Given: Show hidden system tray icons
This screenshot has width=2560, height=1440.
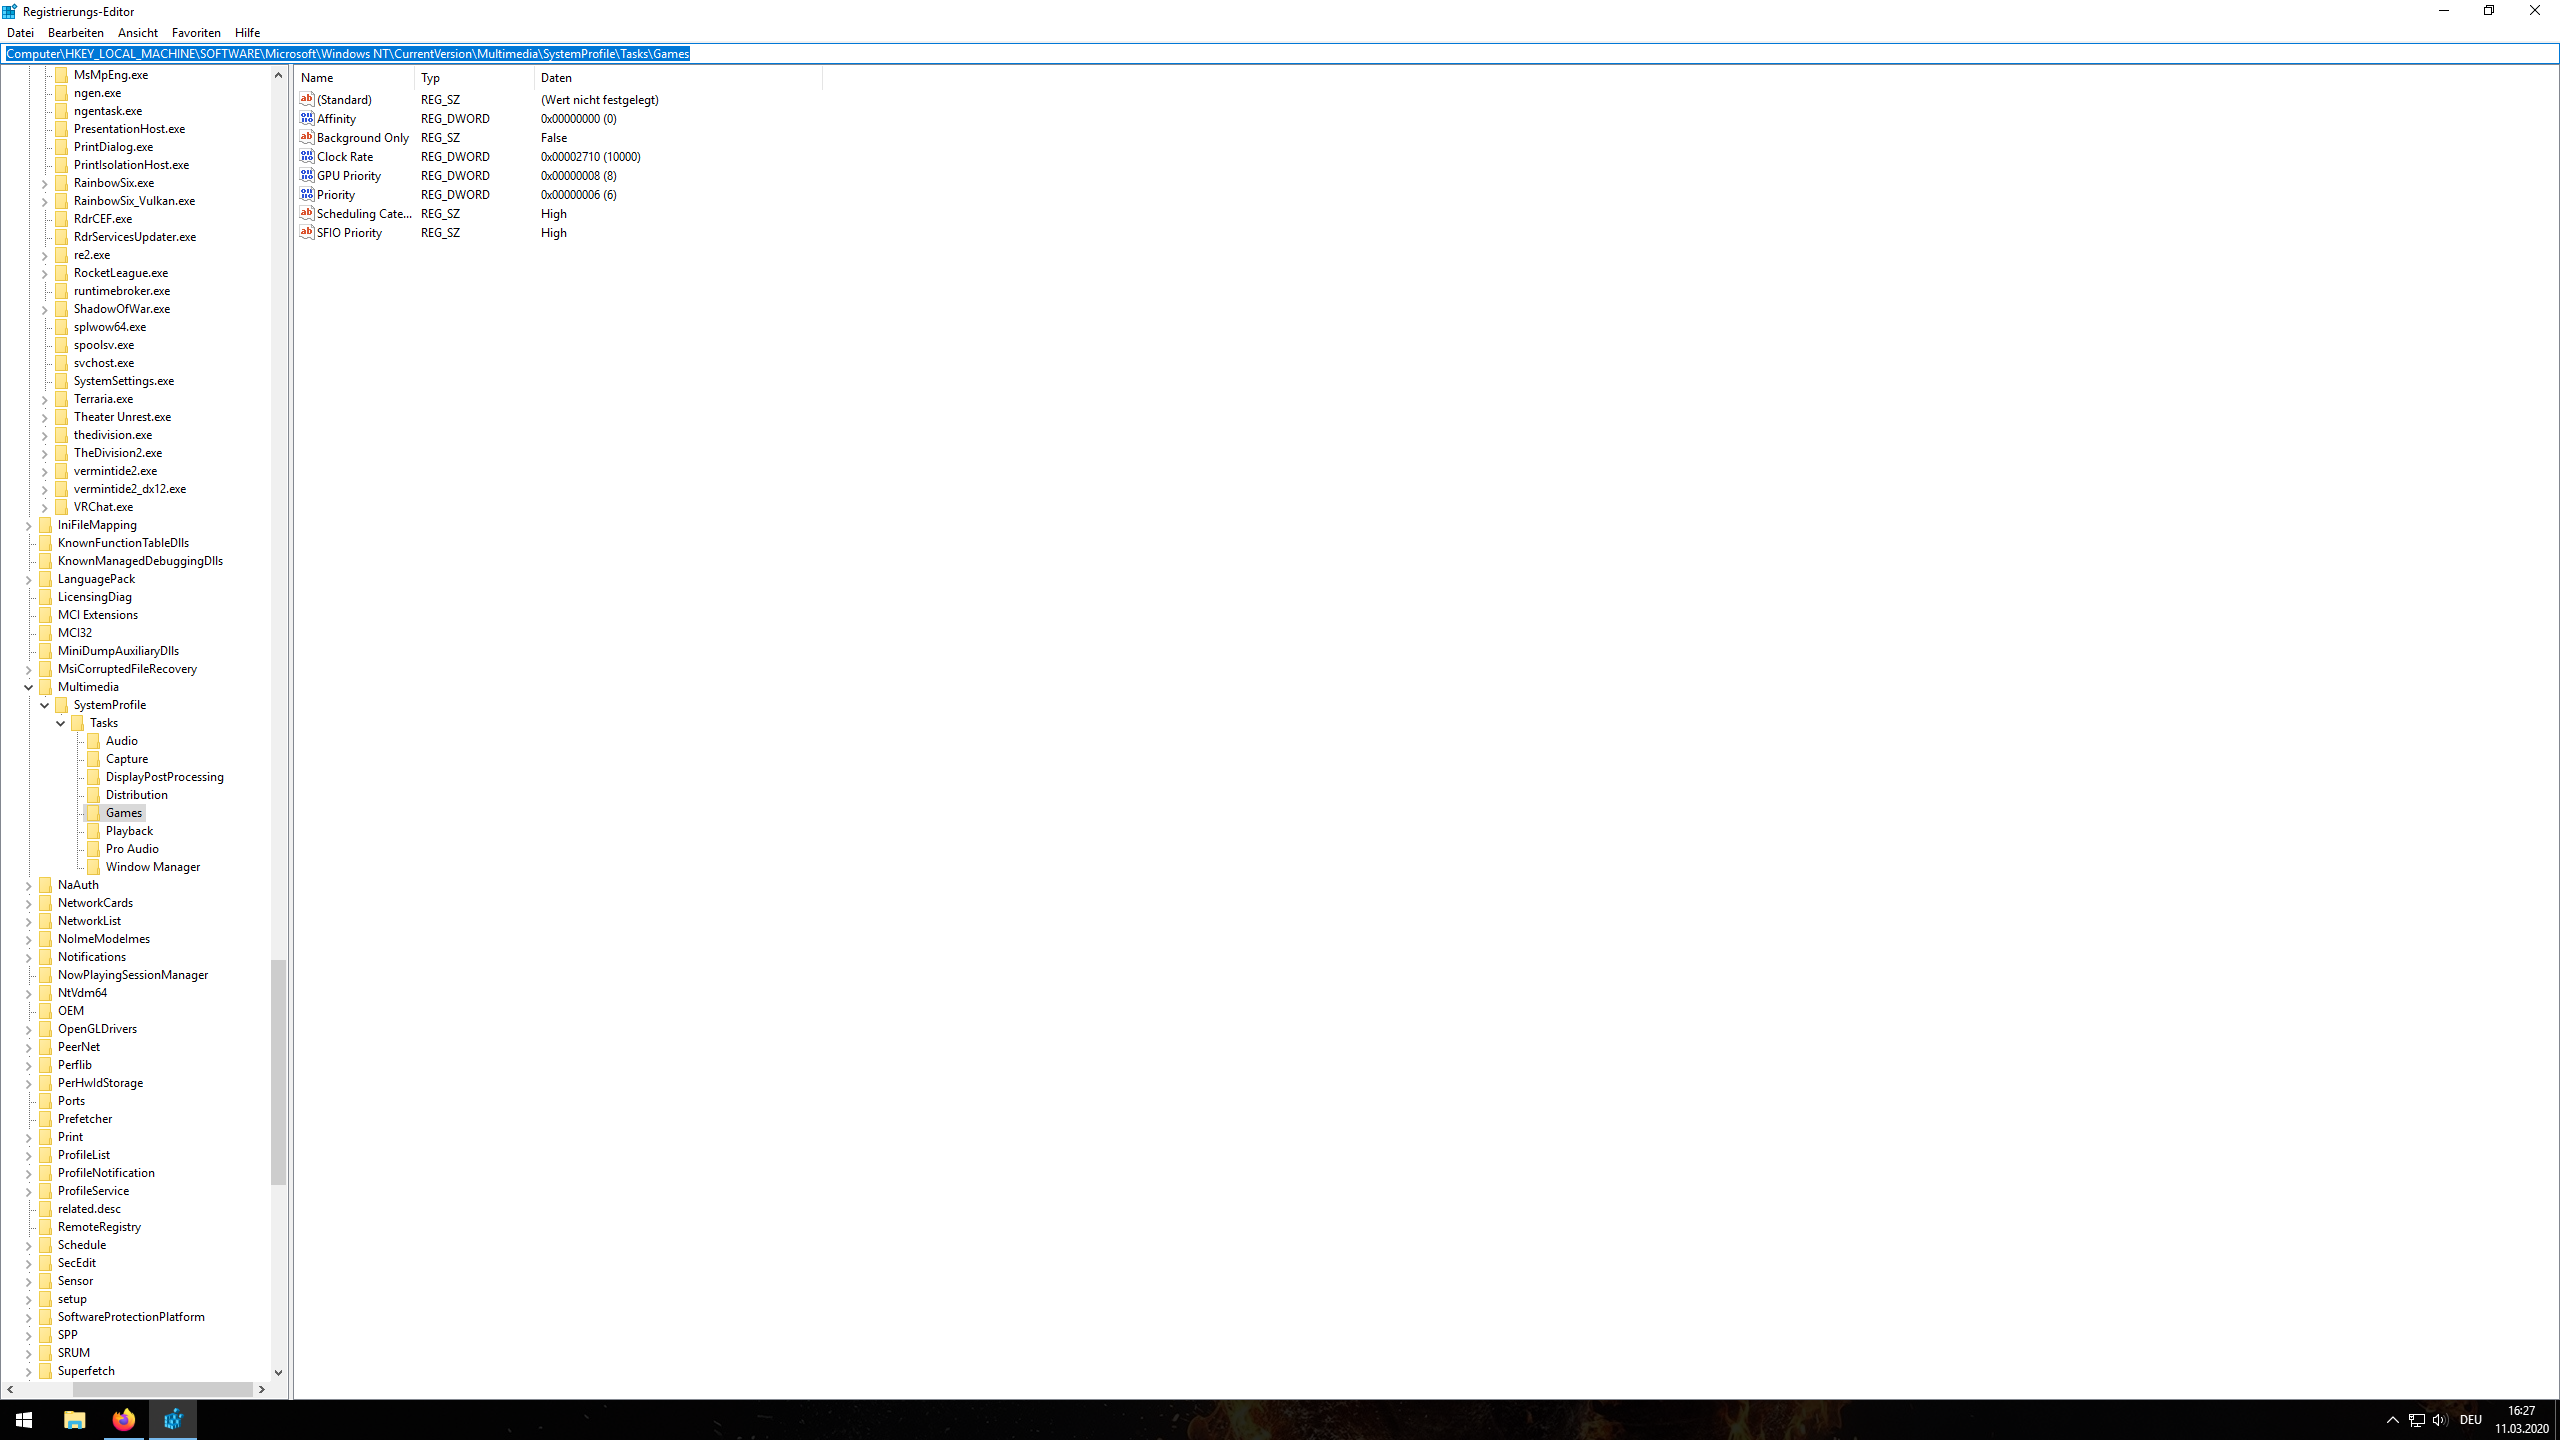Looking at the screenshot, I should (x=2392, y=1420).
